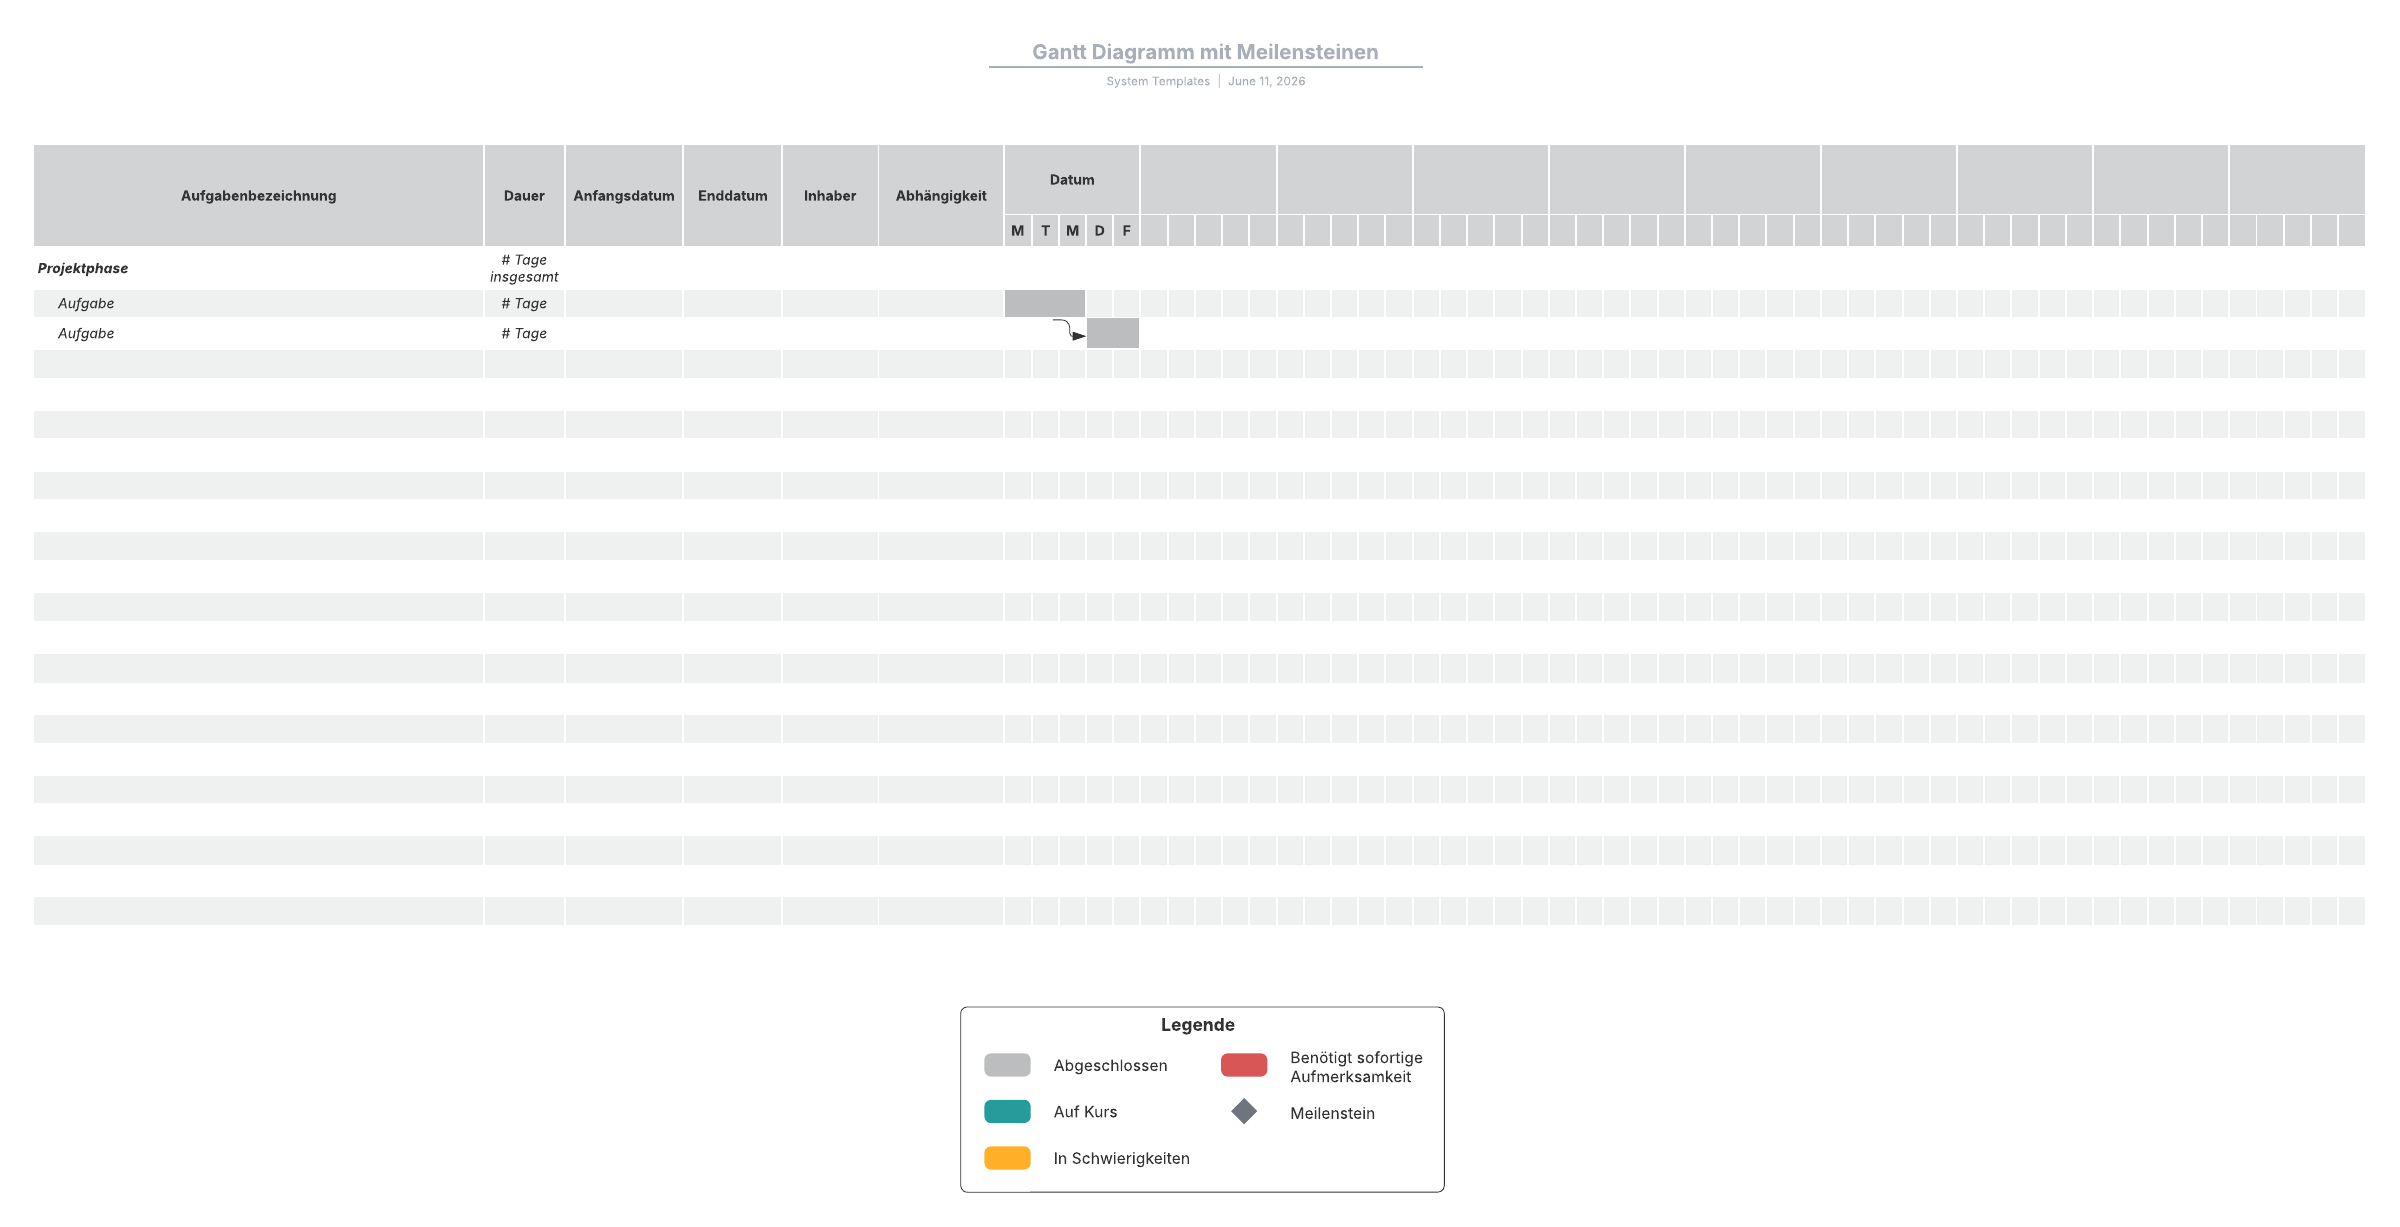Select the In Schwierigkeiten legend label
The height and width of the screenshot is (1227, 2400).
pyautogui.click(x=1121, y=1159)
